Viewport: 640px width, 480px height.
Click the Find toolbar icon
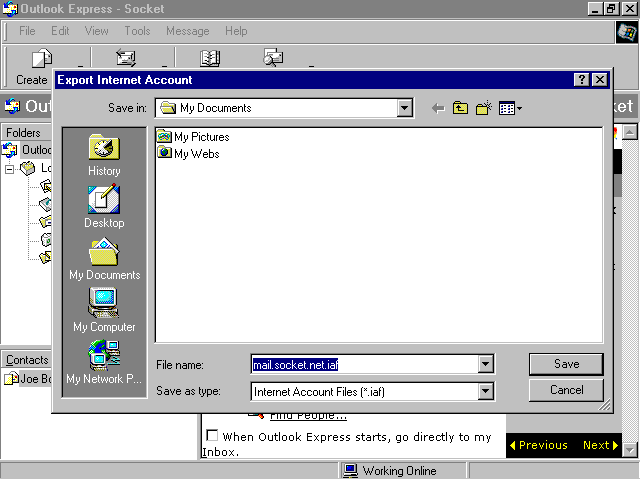pyautogui.click(x=273, y=57)
